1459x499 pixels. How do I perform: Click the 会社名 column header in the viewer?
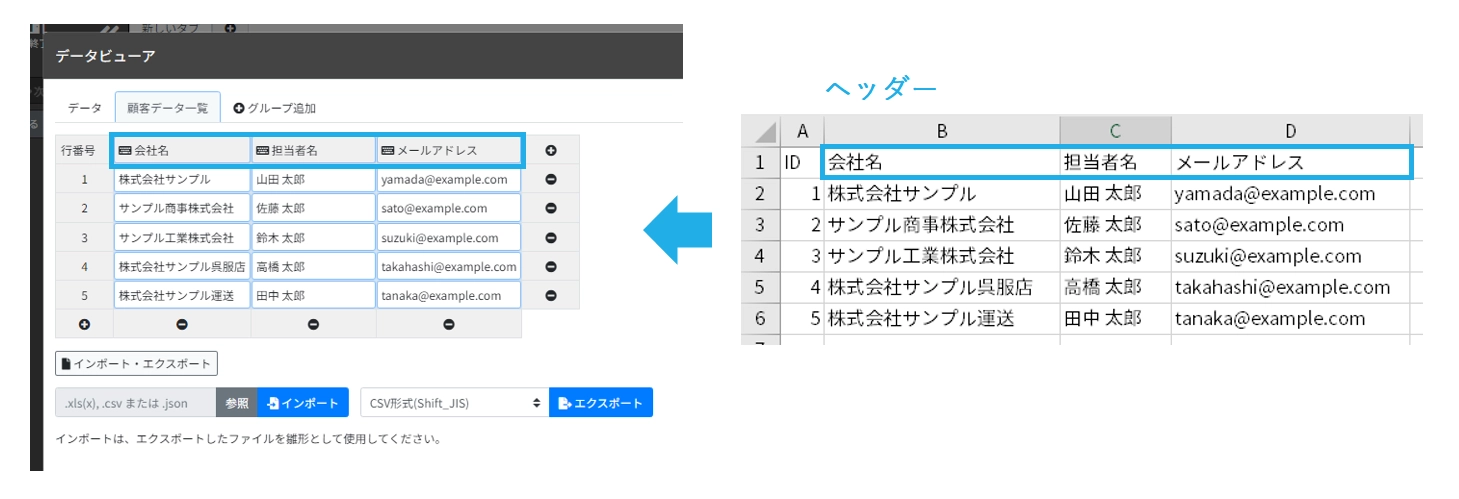pyautogui.click(x=182, y=151)
